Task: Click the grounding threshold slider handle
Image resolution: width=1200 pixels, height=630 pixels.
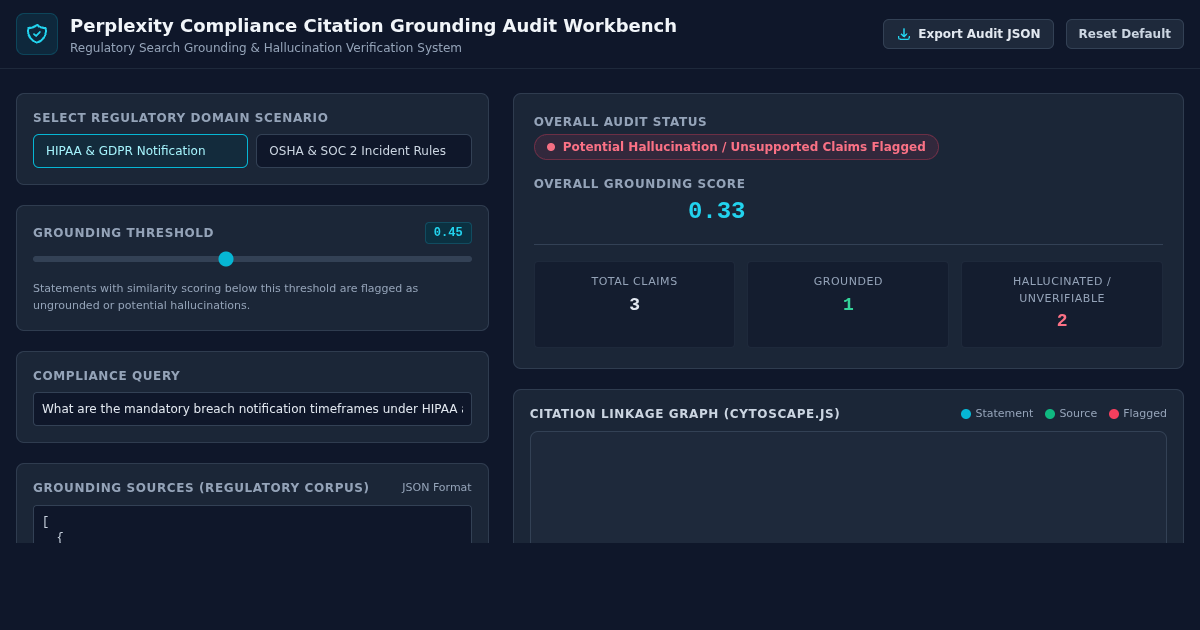Action: coord(226,259)
